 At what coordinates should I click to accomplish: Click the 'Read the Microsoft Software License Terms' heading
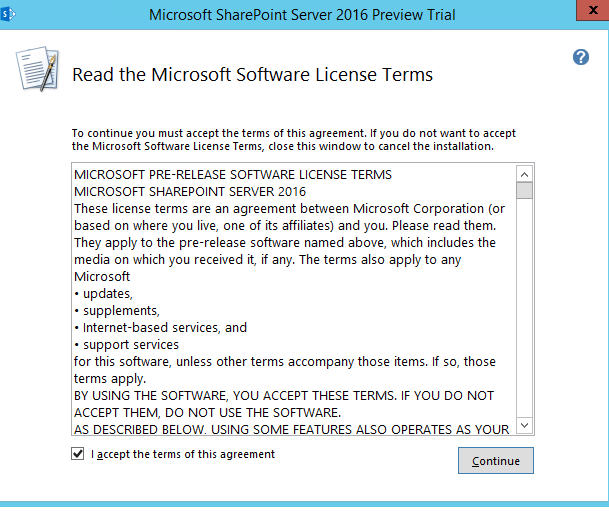pos(253,75)
